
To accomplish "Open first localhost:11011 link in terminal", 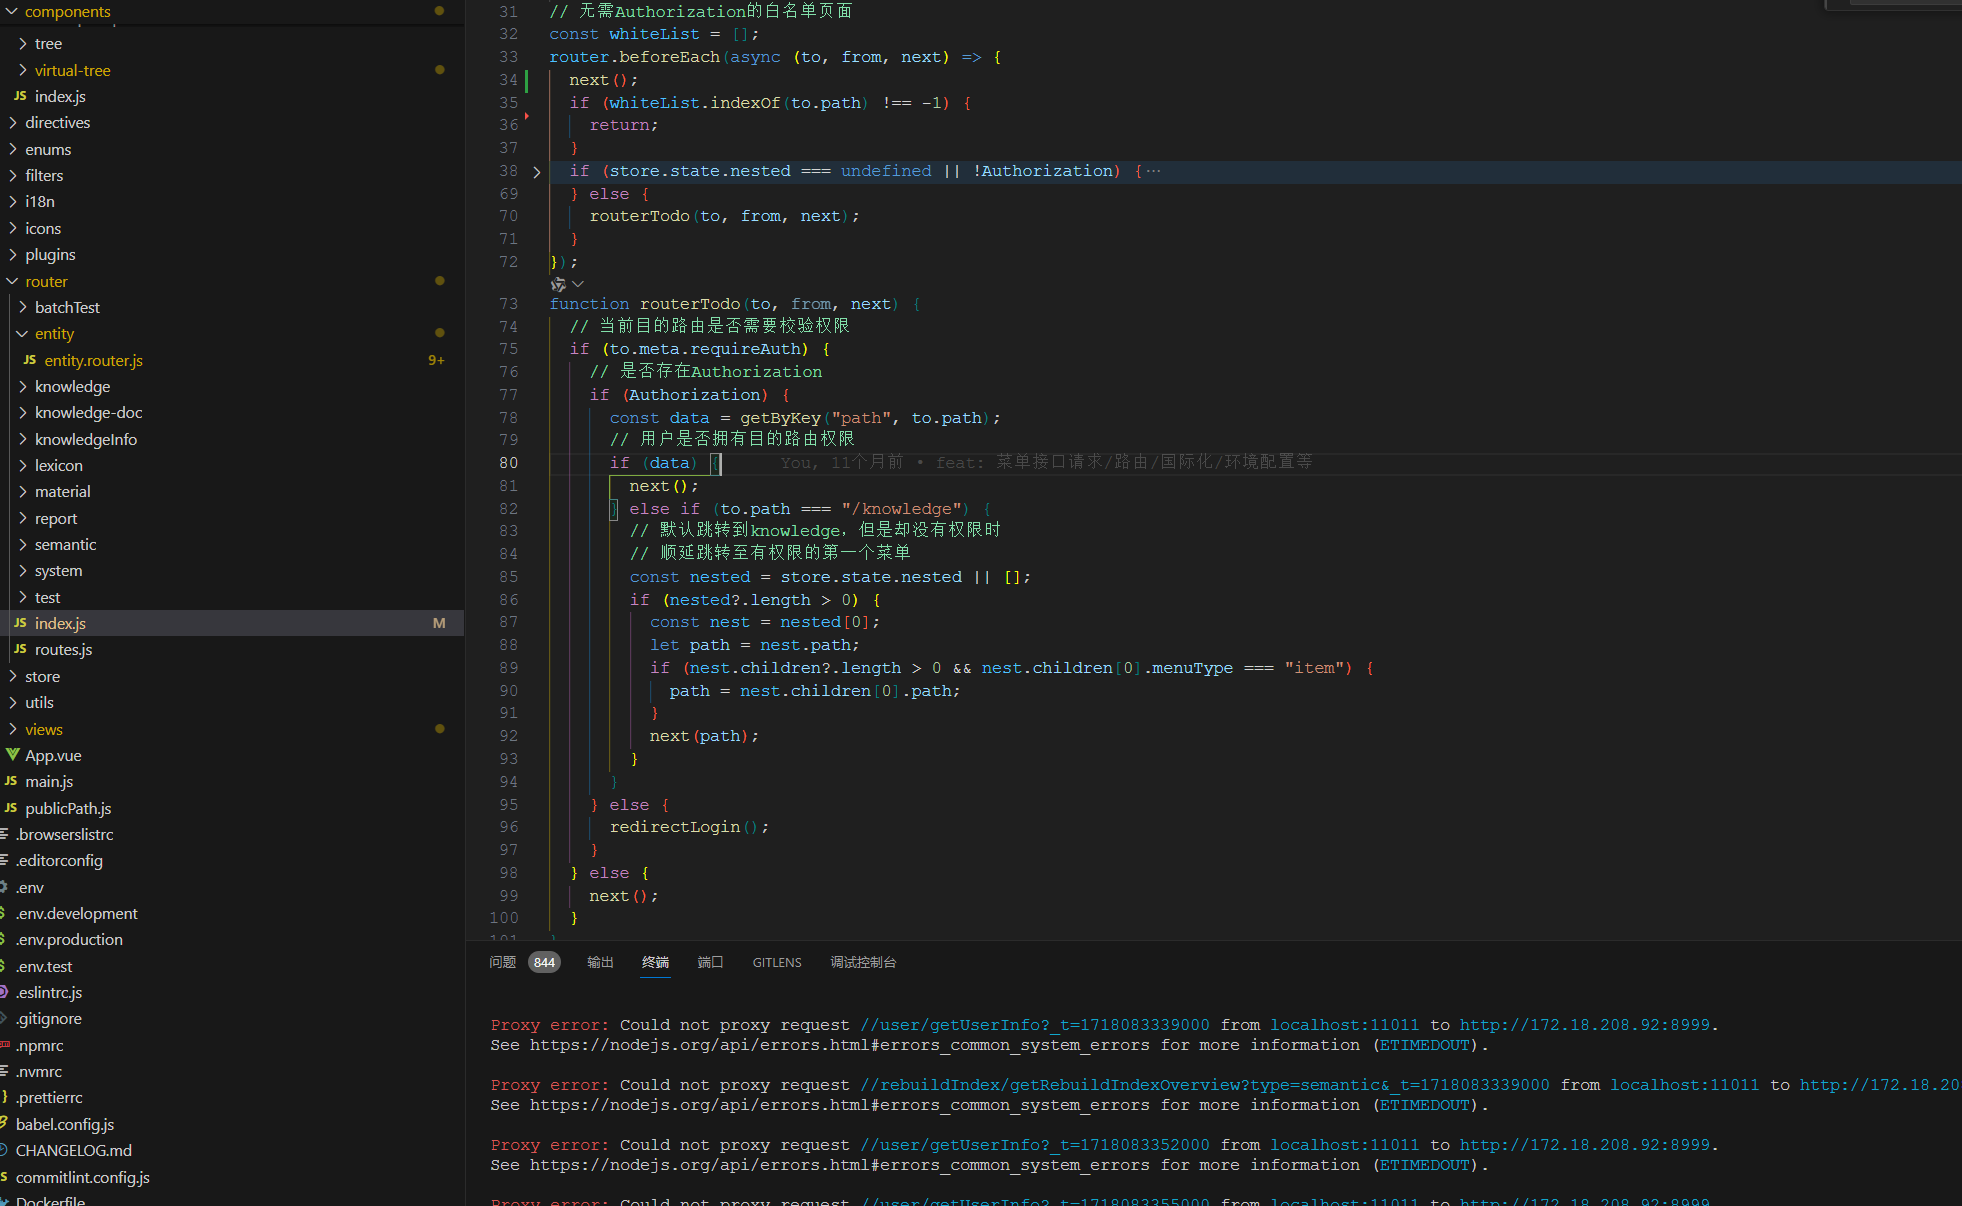I will point(1345,1025).
